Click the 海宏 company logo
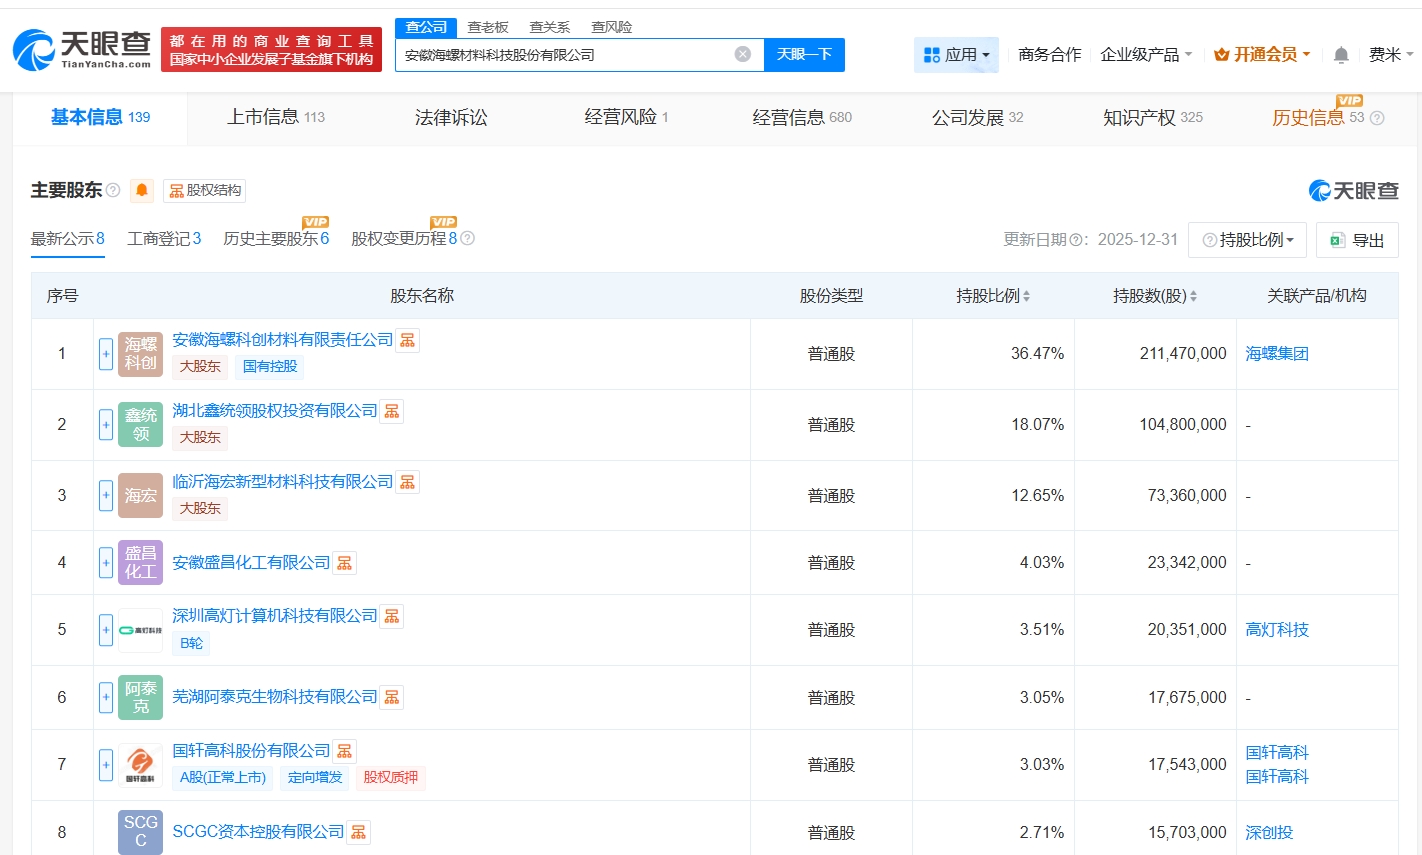The height and width of the screenshot is (855, 1422). click(x=140, y=496)
